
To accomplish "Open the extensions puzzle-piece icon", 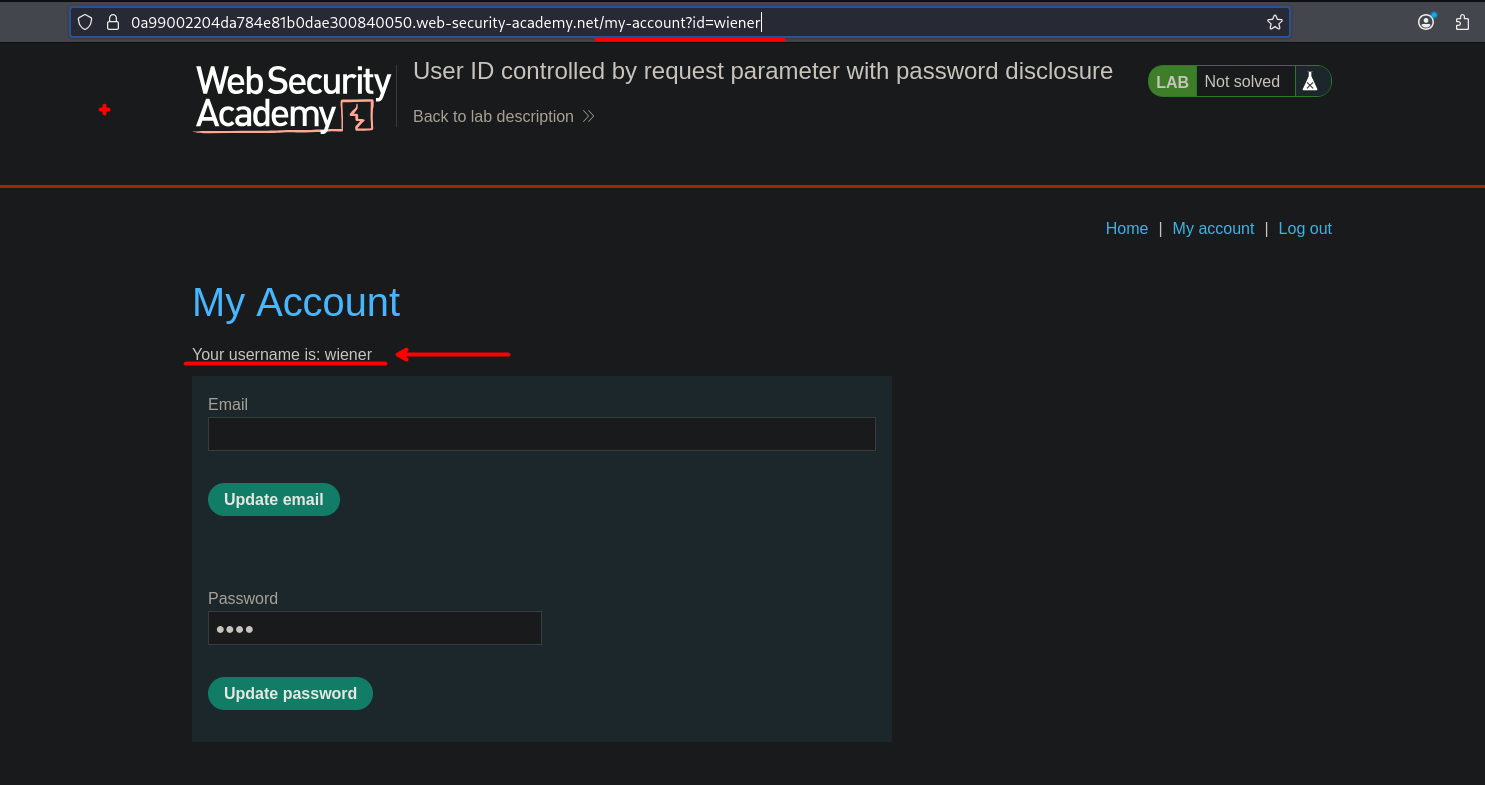I will pyautogui.click(x=1462, y=22).
